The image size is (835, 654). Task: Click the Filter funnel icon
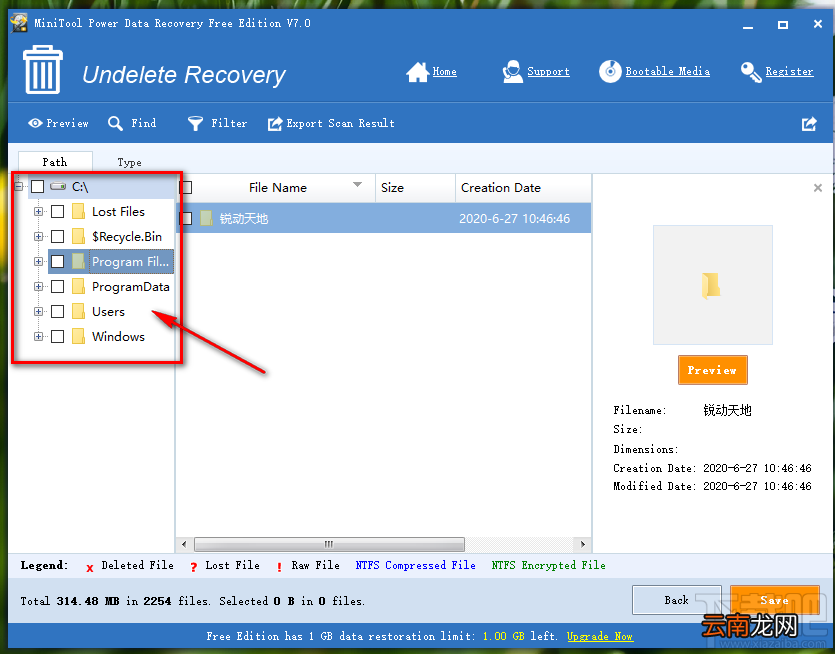point(195,124)
